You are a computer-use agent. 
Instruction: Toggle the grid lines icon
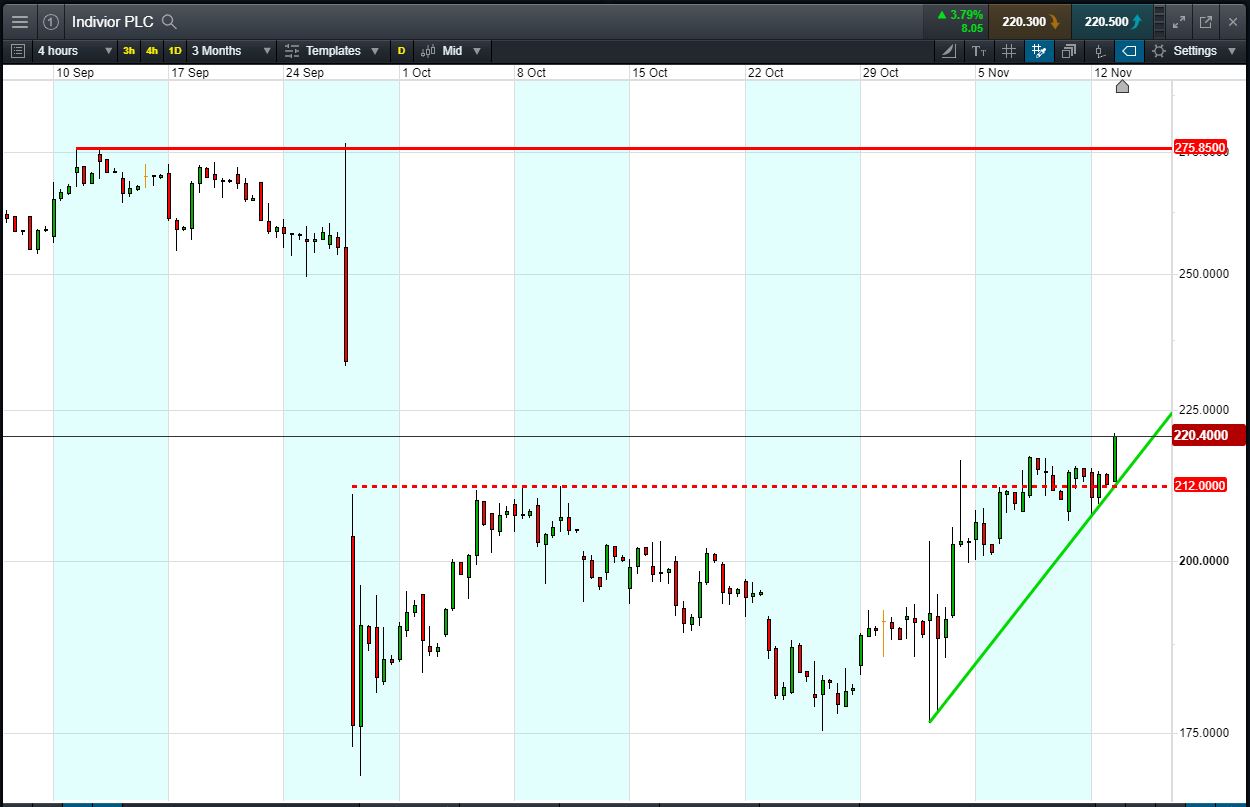(1009, 50)
